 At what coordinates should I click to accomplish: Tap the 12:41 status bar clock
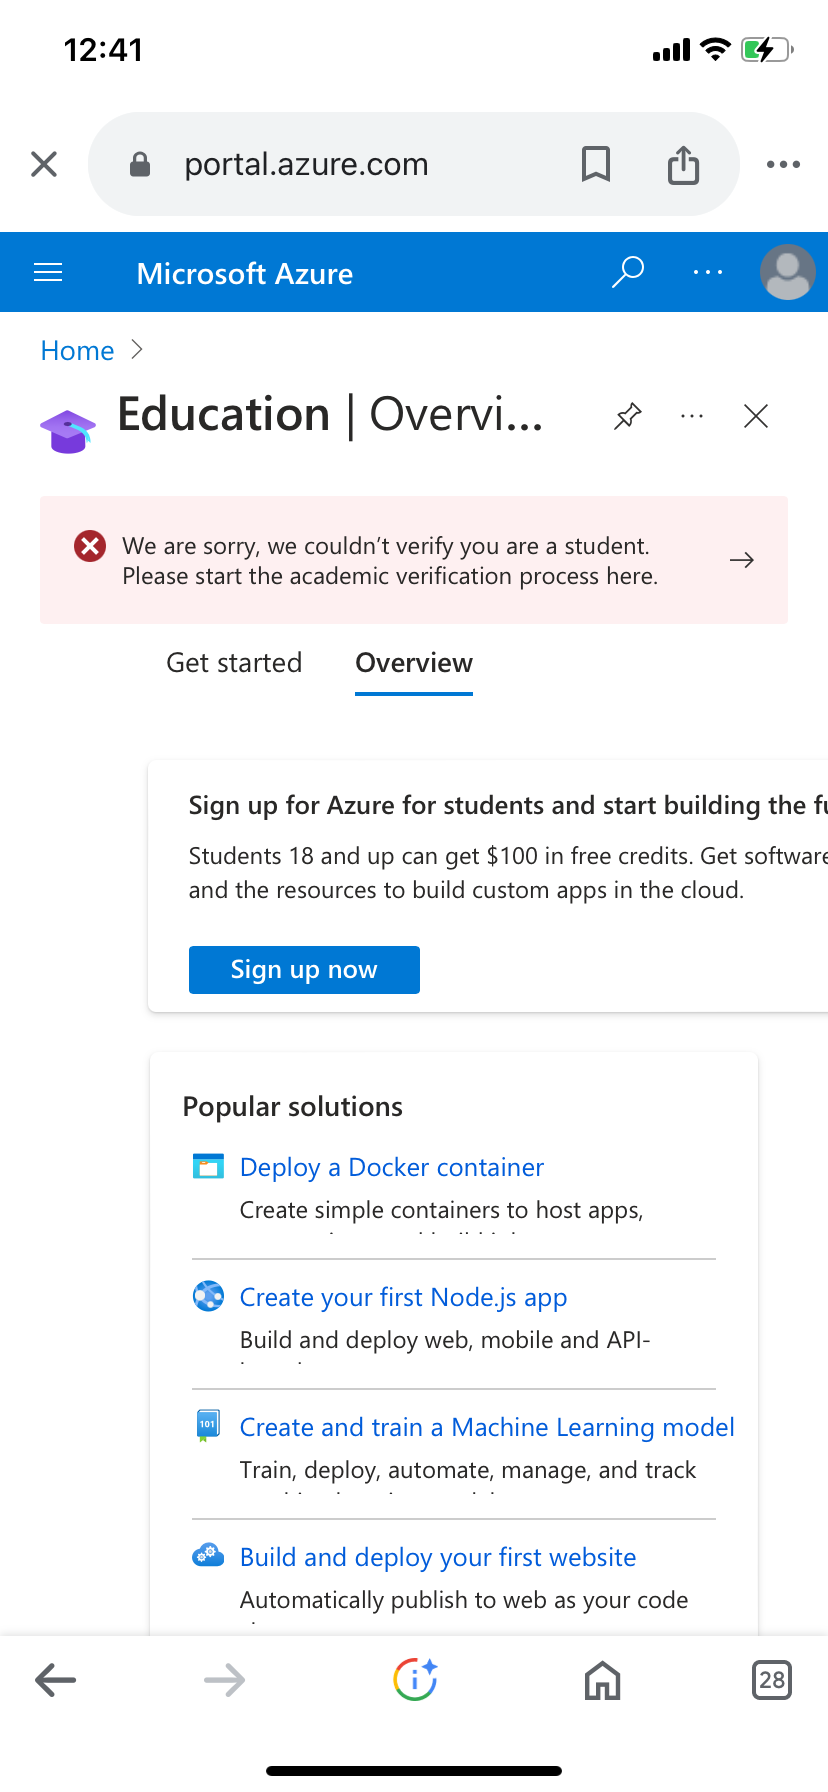coord(104,50)
